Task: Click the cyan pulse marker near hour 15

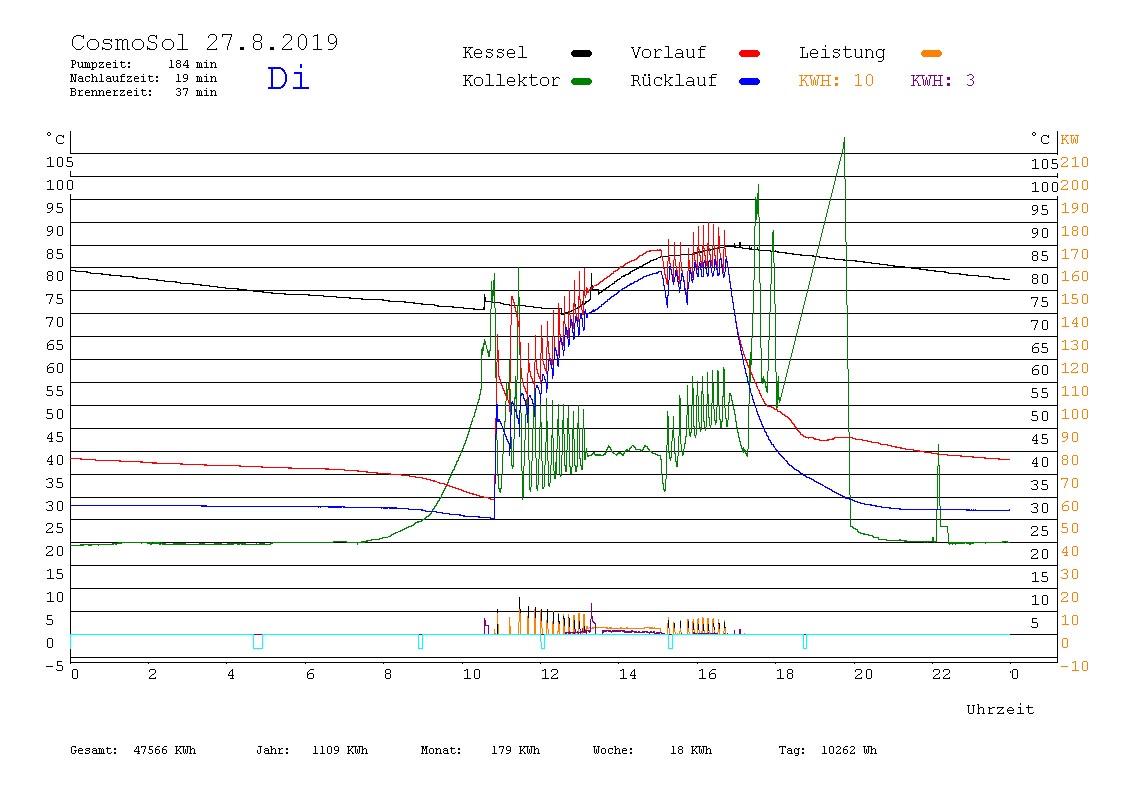Action: tap(670, 641)
